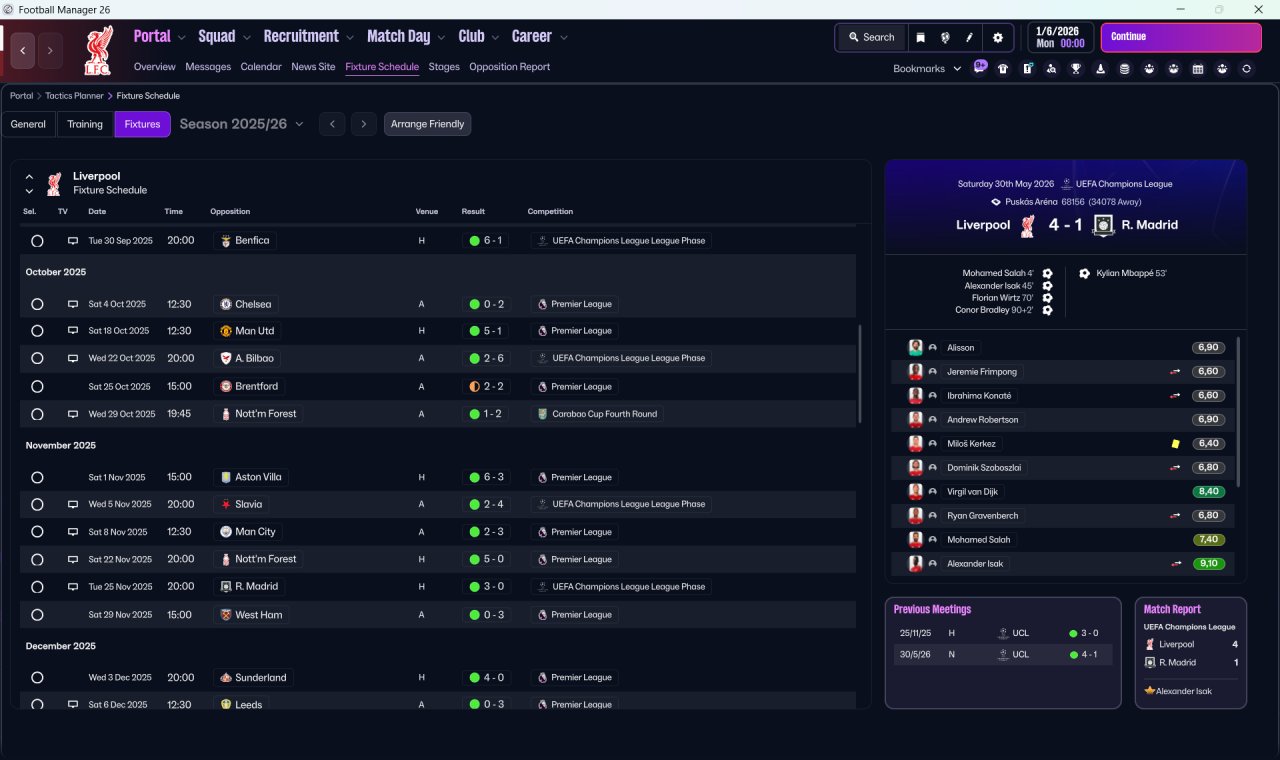Click TV icon on the Benfica row

pyautogui.click(x=72, y=241)
